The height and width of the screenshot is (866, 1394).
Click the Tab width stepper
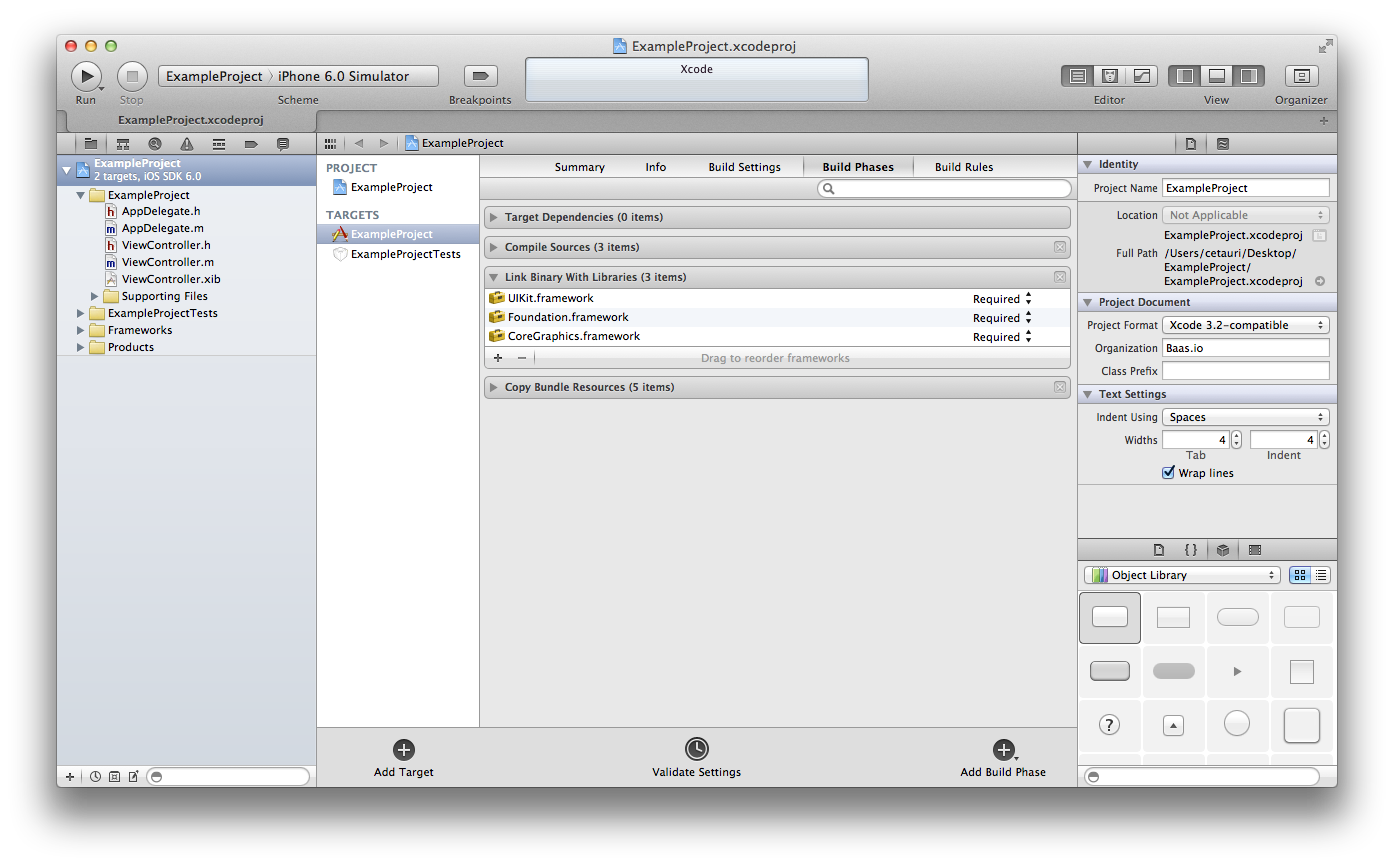click(x=1237, y=440)
